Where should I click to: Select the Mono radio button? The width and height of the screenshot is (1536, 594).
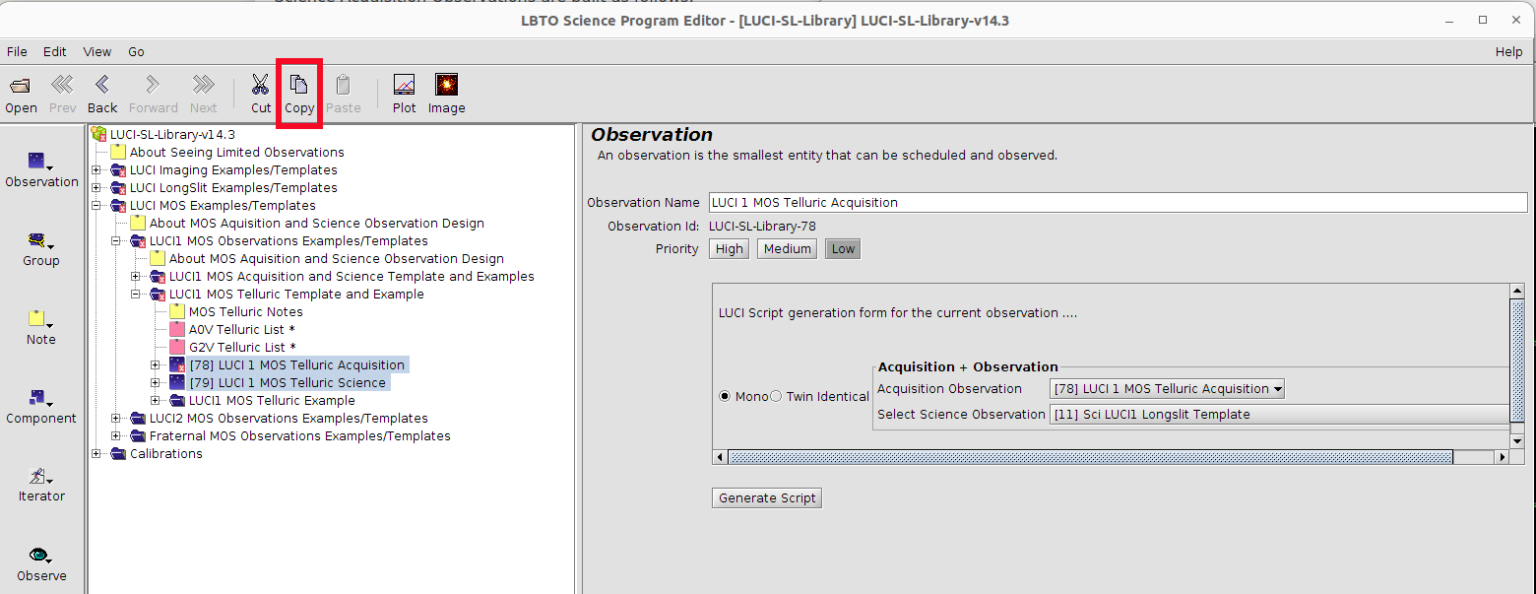point(725,397)
